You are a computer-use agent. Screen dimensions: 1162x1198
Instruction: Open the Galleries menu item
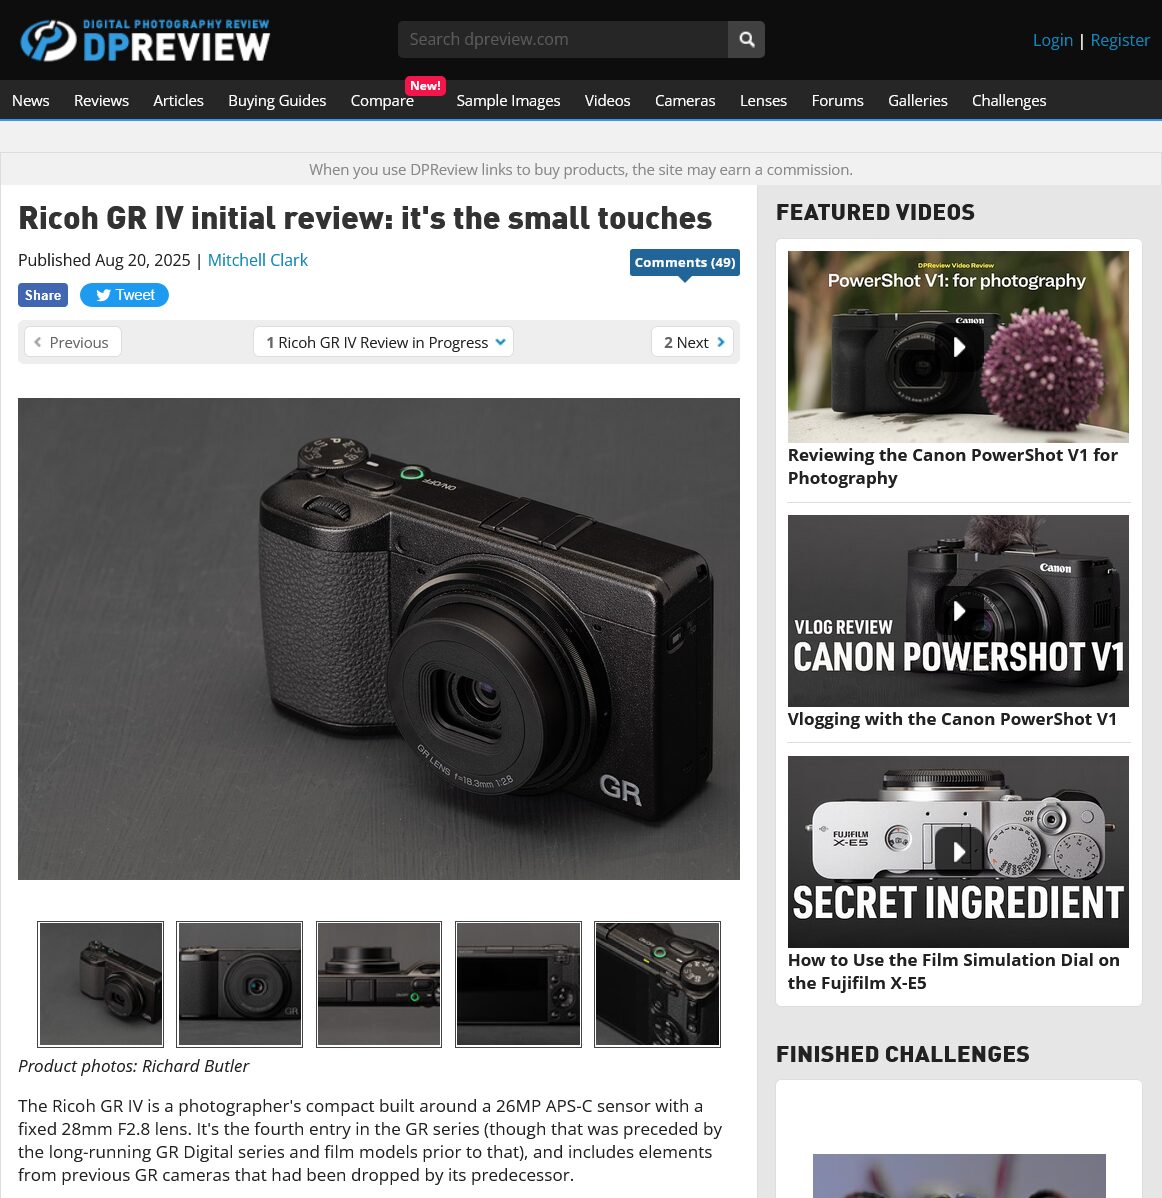[x=918, y=100]
